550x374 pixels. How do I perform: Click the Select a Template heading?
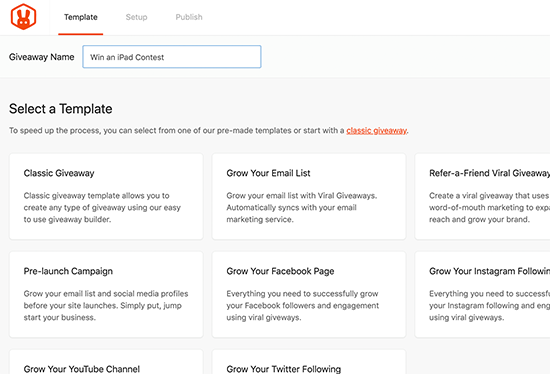coord(61,109)
